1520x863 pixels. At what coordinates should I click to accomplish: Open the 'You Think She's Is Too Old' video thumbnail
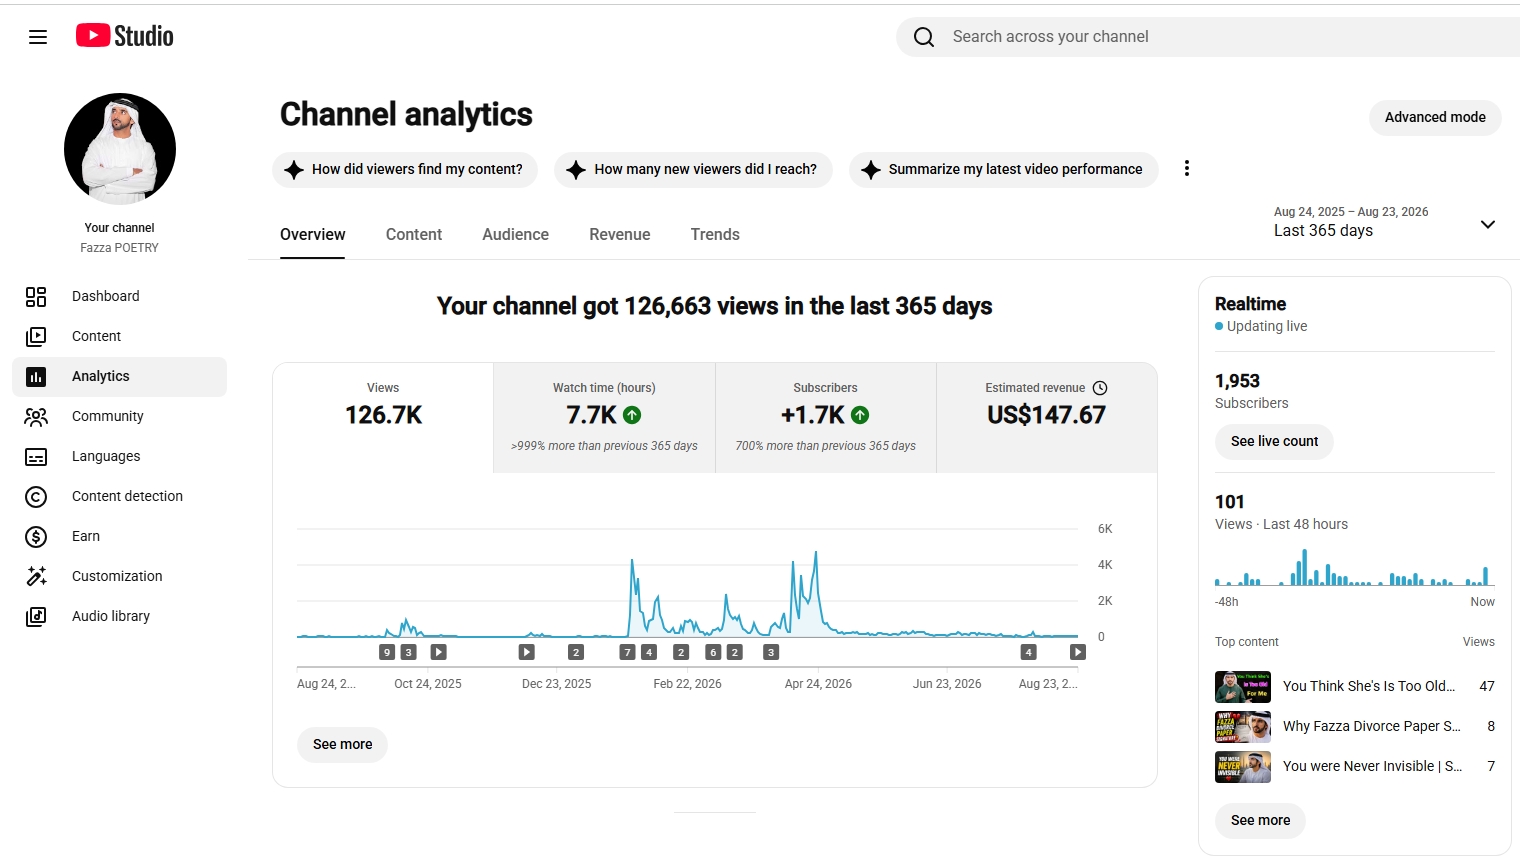coord(1243,687)
